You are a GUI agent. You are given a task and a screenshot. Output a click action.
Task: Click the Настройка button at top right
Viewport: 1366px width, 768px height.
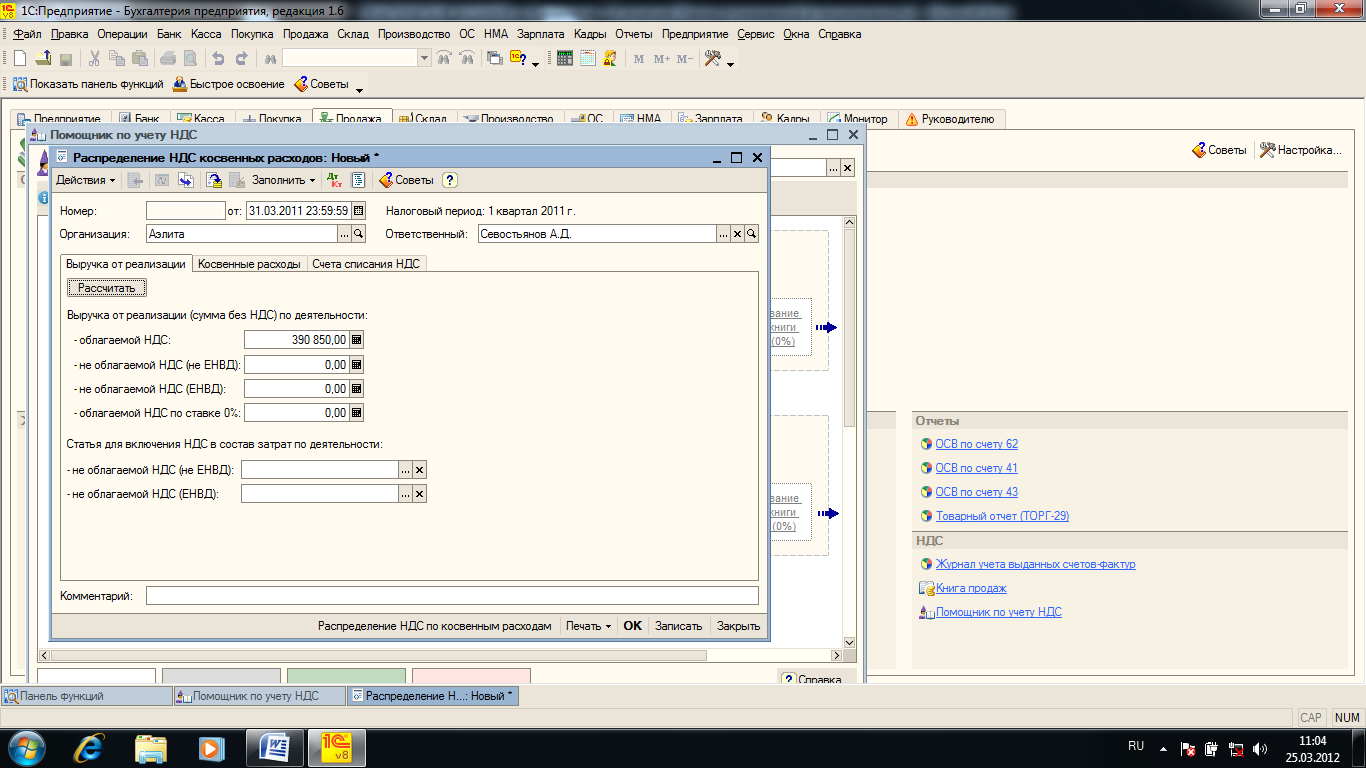(1301, 150)
